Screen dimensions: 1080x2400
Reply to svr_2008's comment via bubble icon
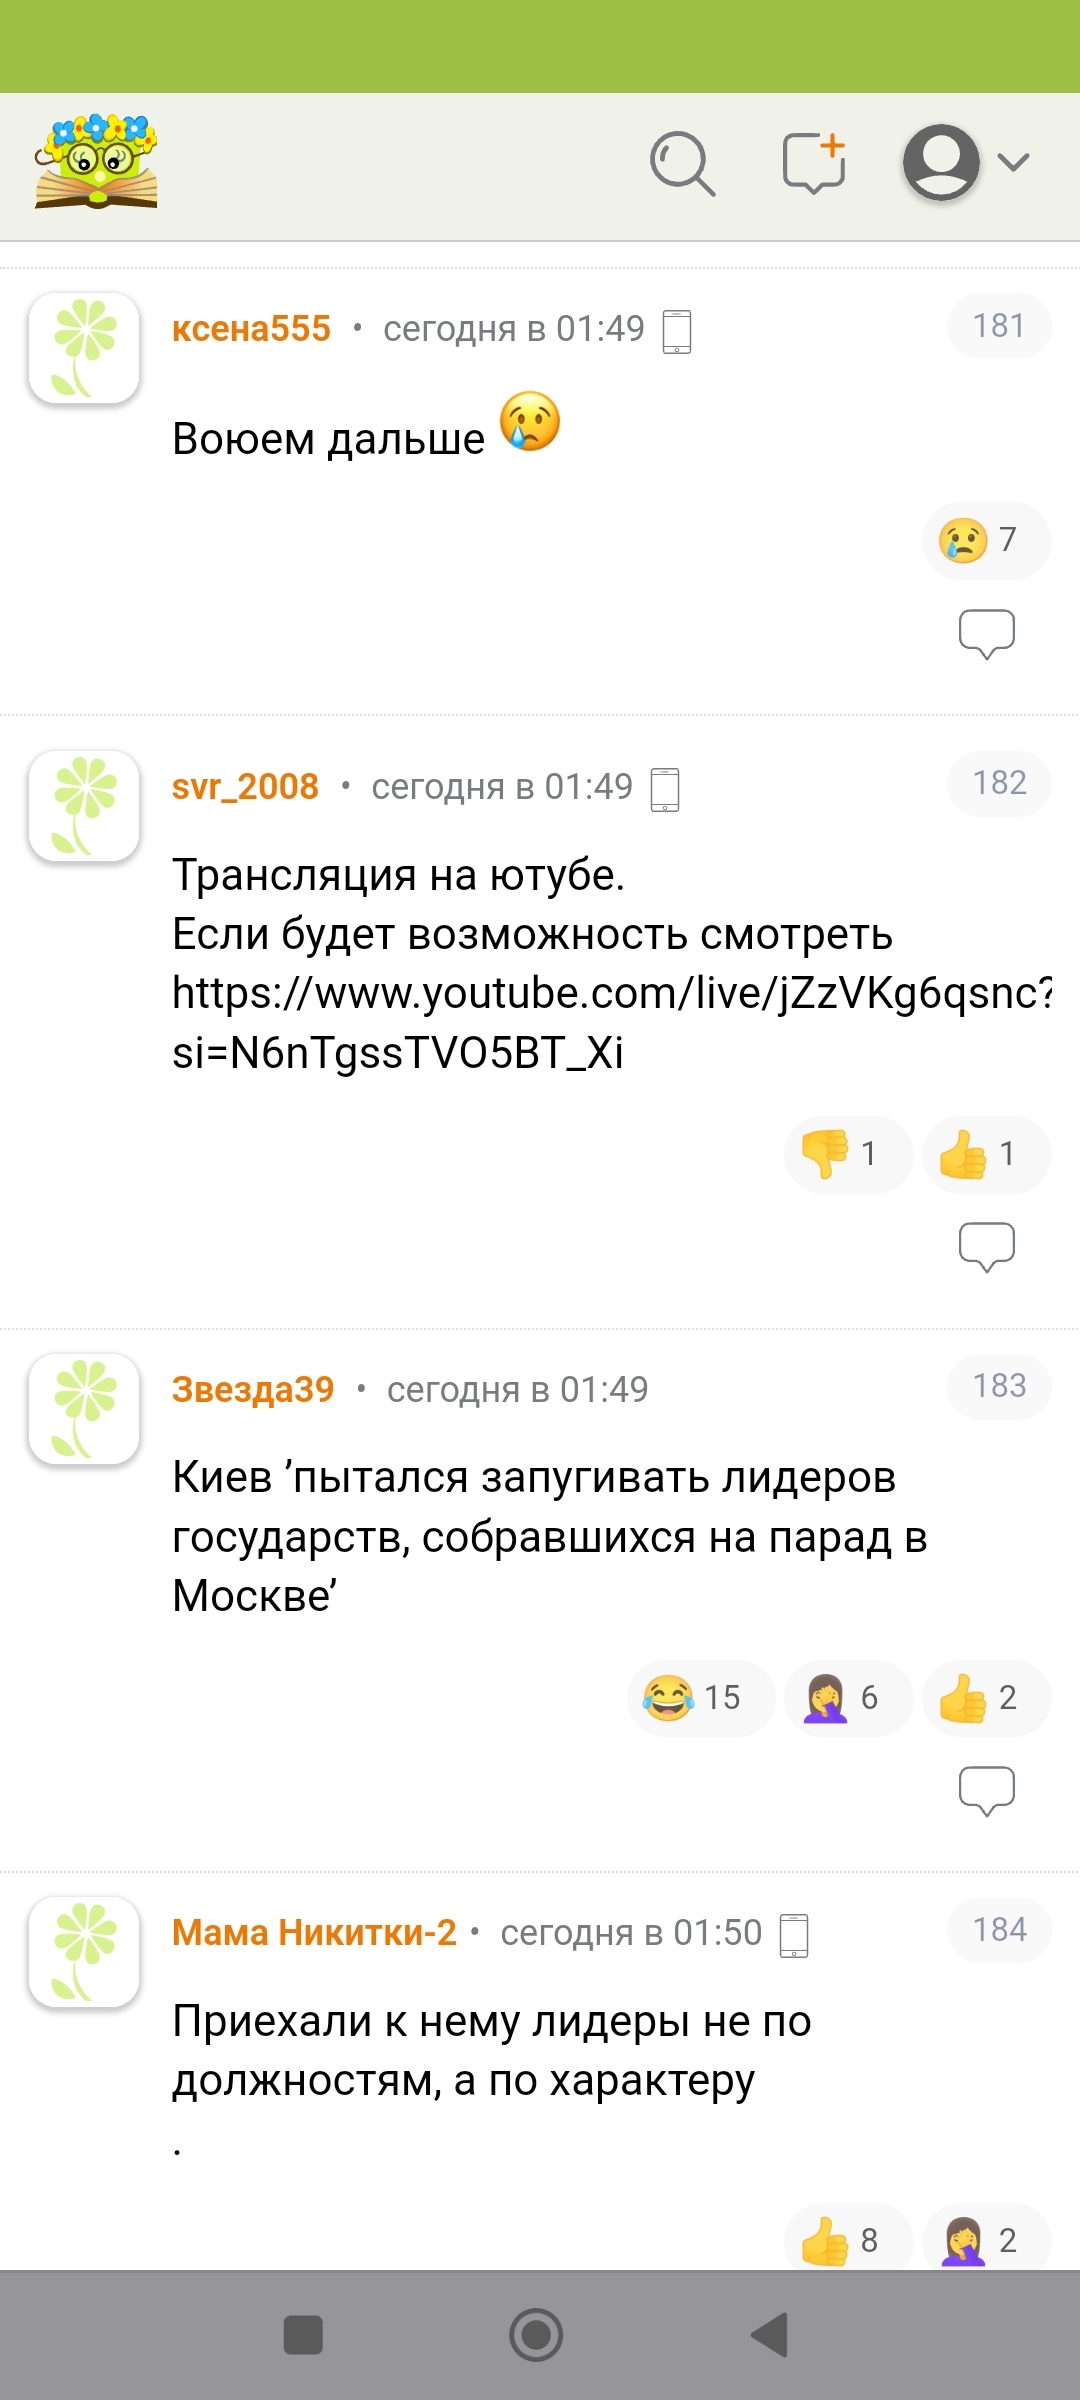(987, 1247)
